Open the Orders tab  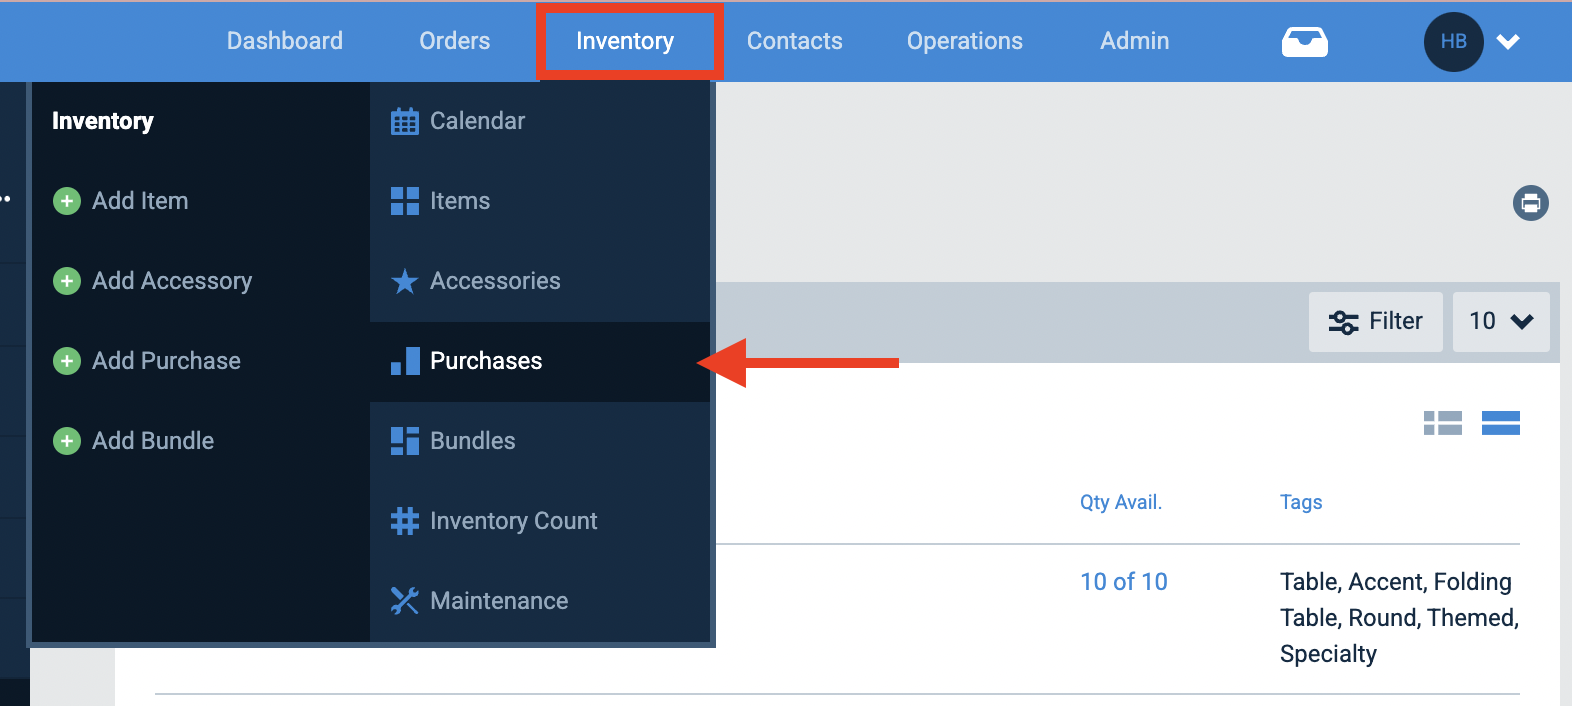455,41
